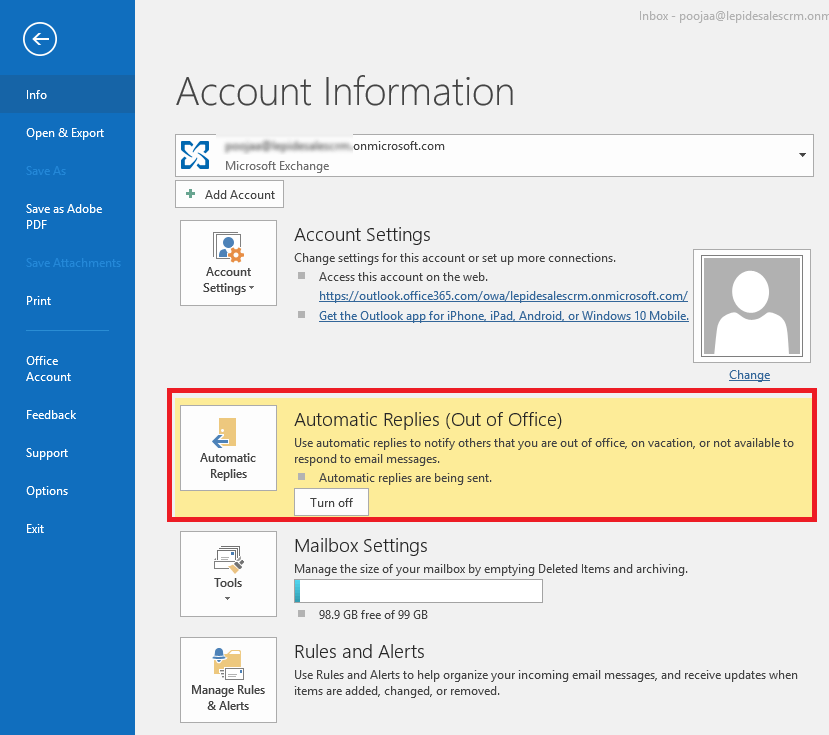Open Options from the sidebar
Image resolution: width=829 pixels, height=735 pixels.
pos(47,491)
